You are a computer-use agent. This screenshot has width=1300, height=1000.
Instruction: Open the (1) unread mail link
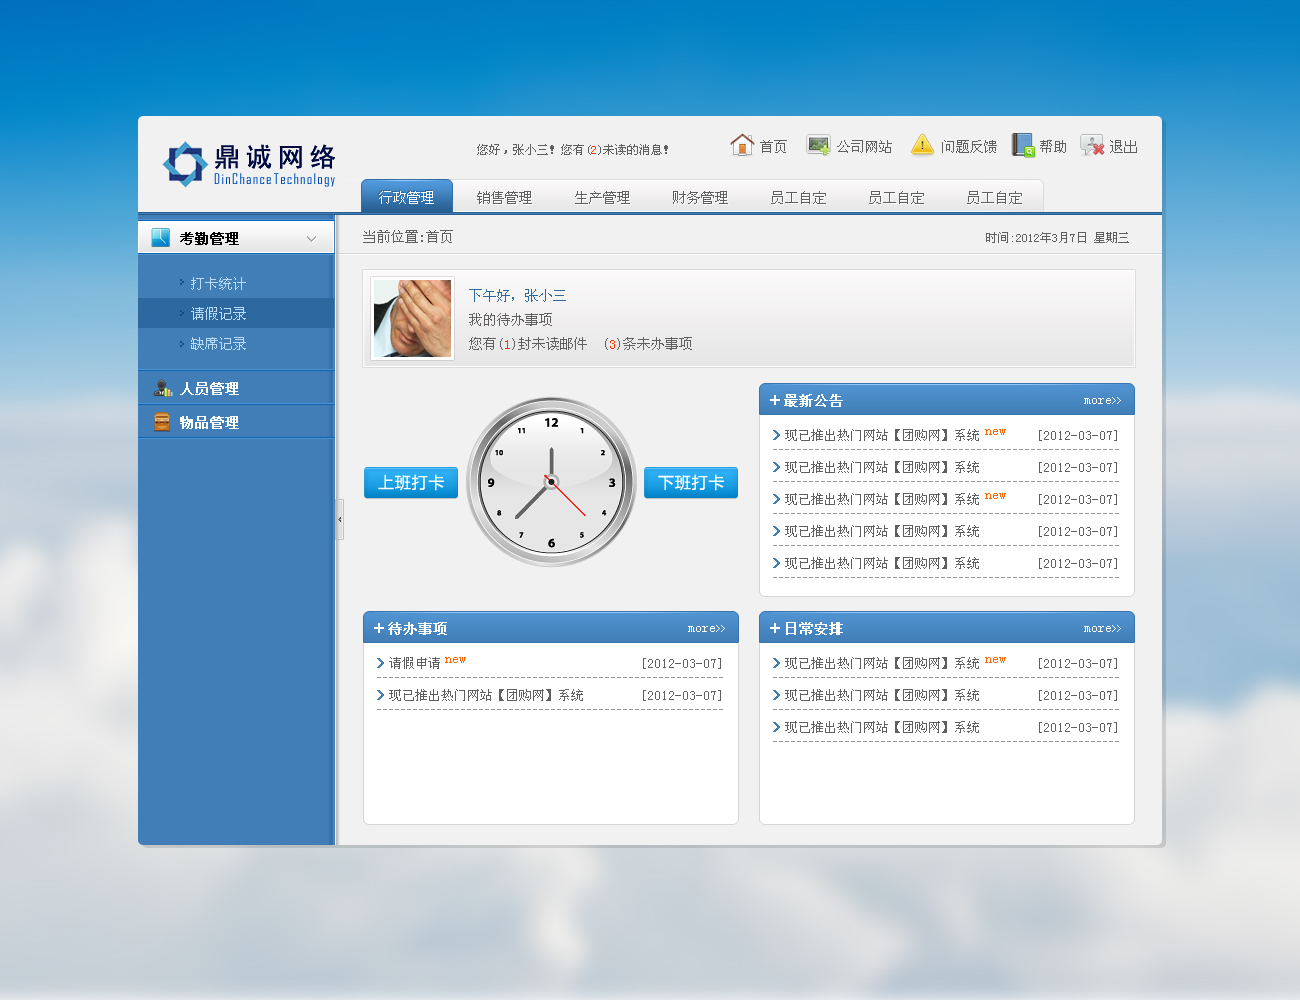click(507, 344)
